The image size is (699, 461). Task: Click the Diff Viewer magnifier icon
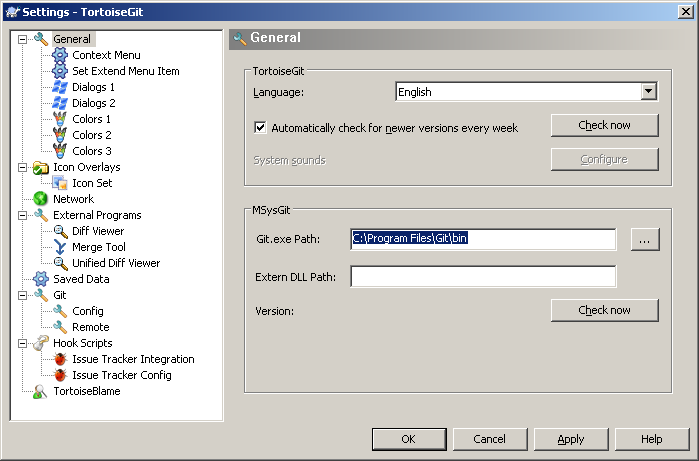60,231
